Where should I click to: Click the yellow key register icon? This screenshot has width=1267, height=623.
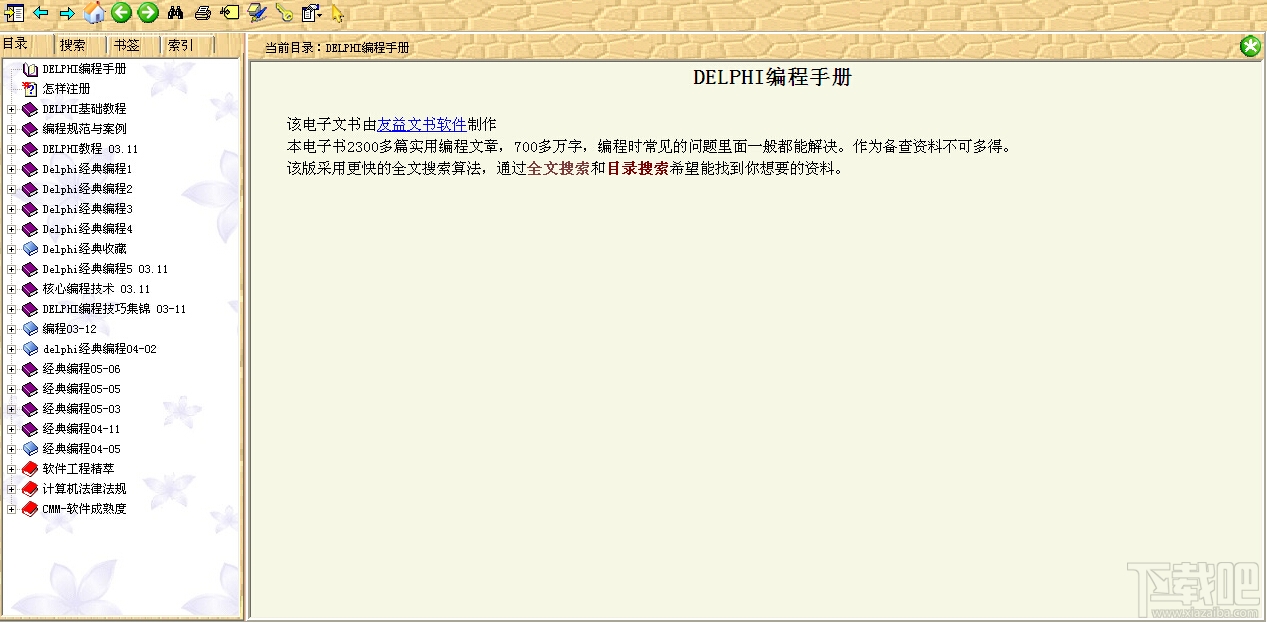click(284, 13)
